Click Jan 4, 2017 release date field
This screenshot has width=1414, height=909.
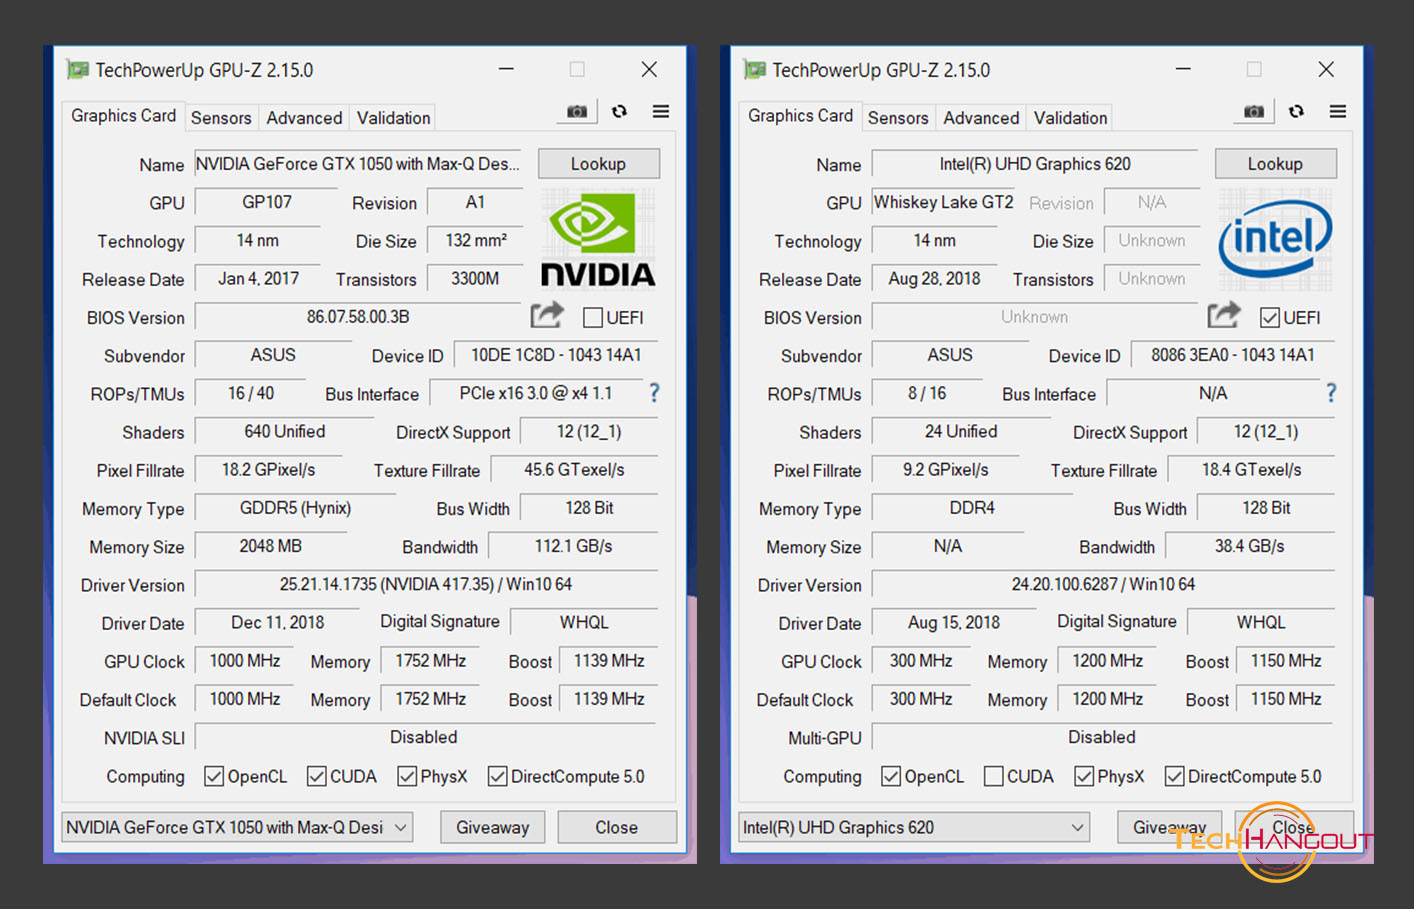[258, 279]
